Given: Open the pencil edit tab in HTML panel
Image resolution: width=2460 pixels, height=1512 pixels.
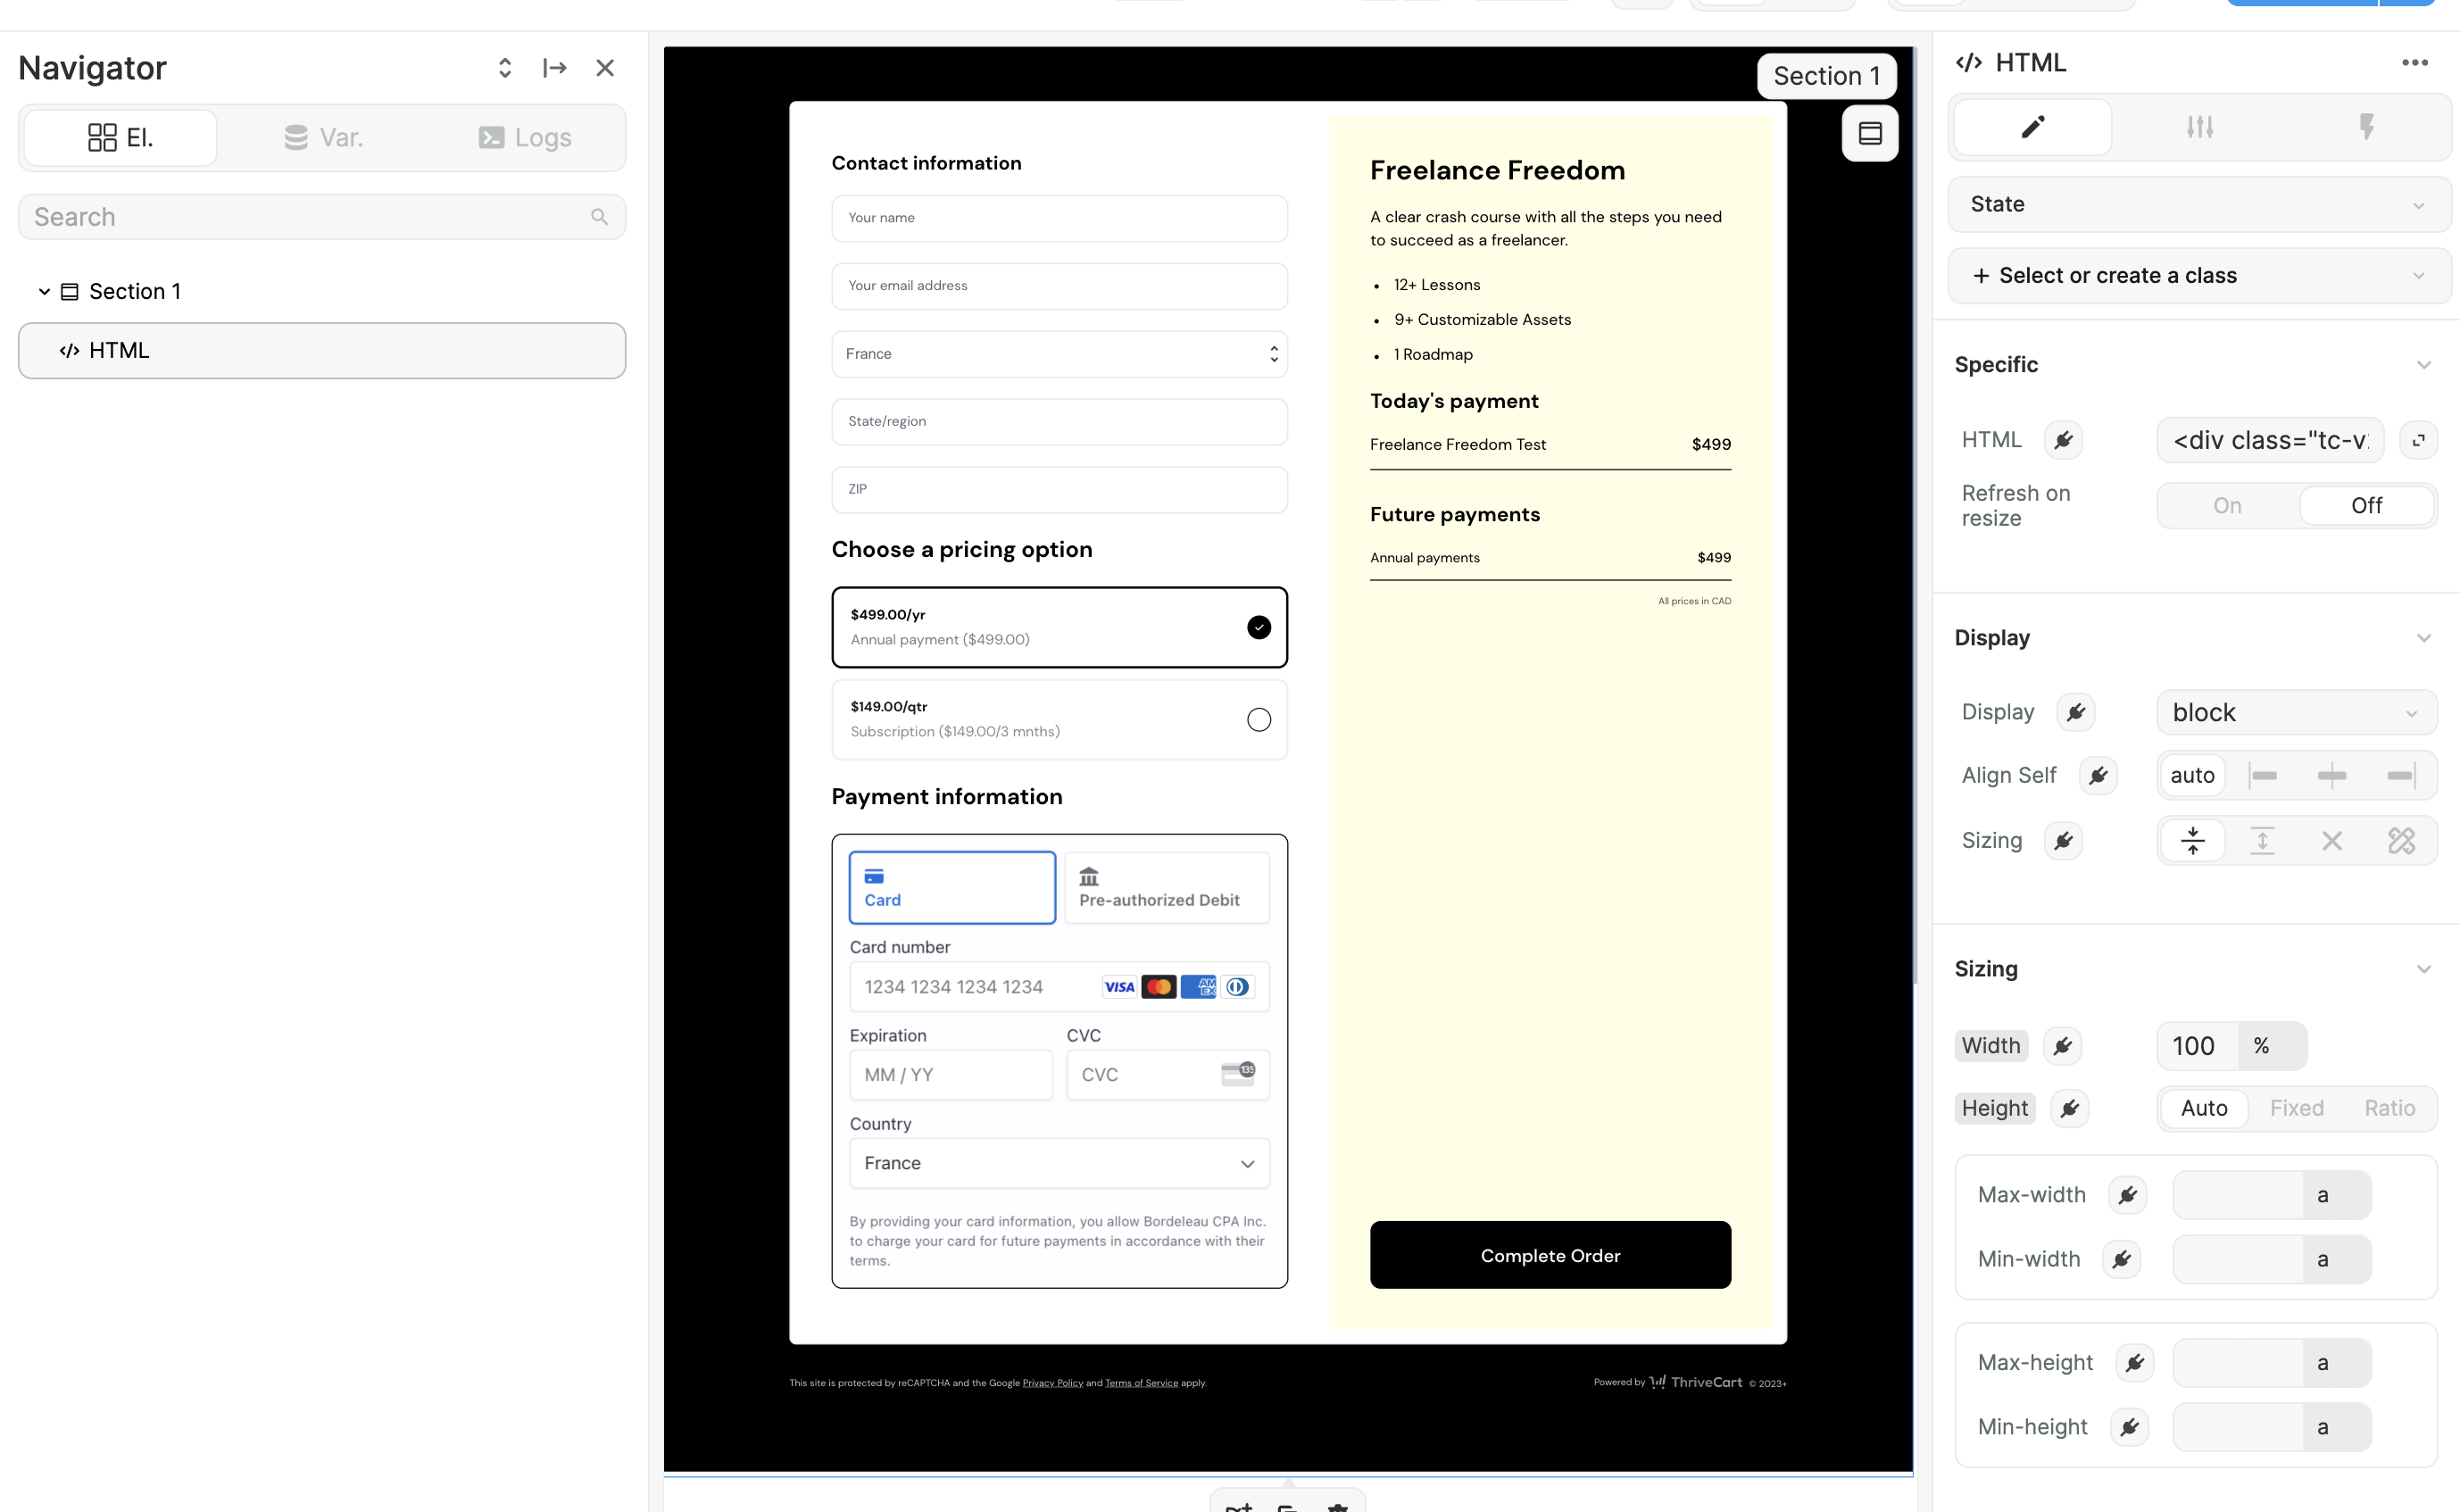Looking at the screenshot, I should [x=2032, y=127].
